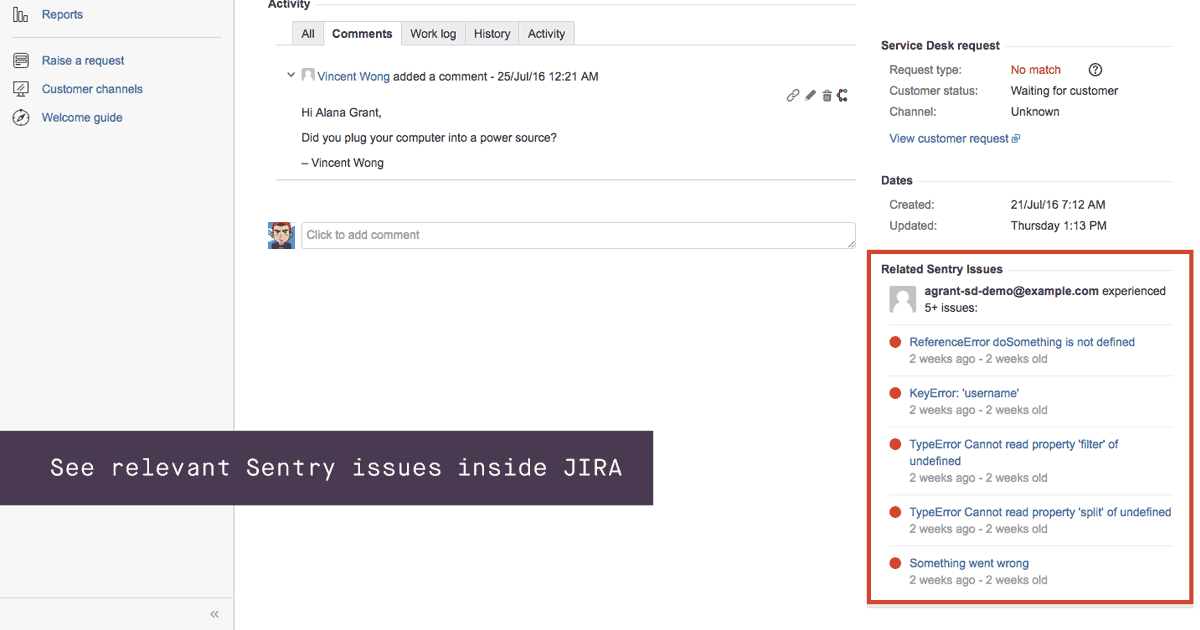Select the Reports icon in the sidebar
Screen dimensions: 1200x630
pos(20,14)
